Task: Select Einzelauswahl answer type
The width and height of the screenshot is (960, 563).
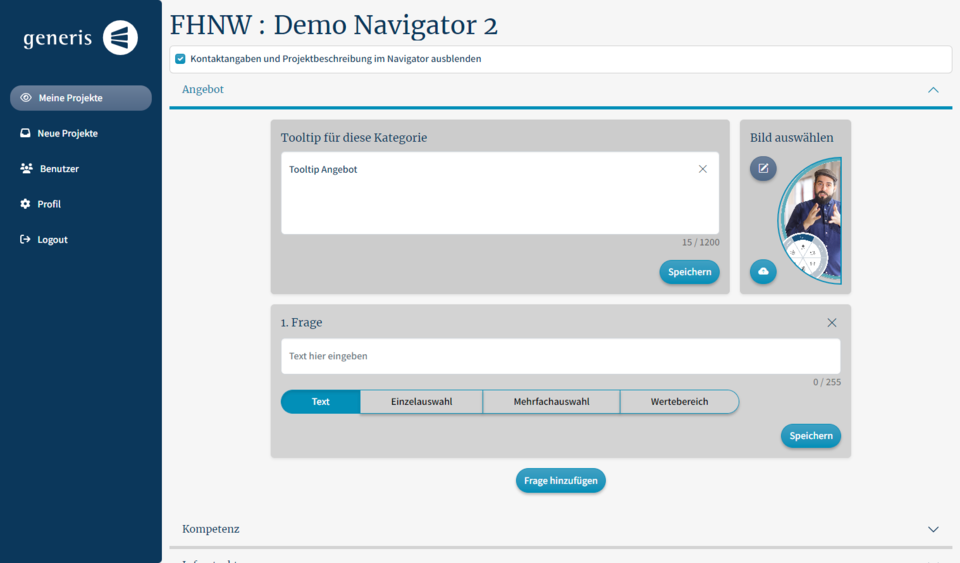Action: click(421, 401)
